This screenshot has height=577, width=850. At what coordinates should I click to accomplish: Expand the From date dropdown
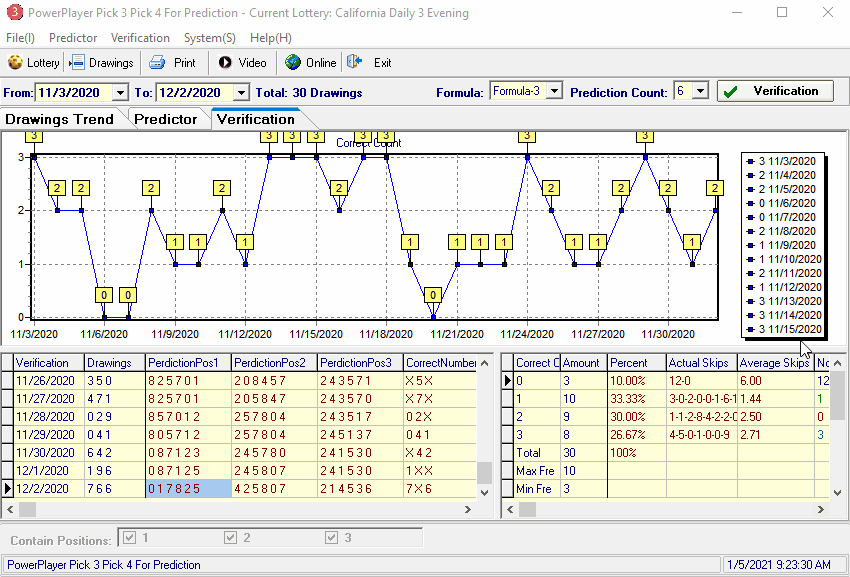(120, 93)
